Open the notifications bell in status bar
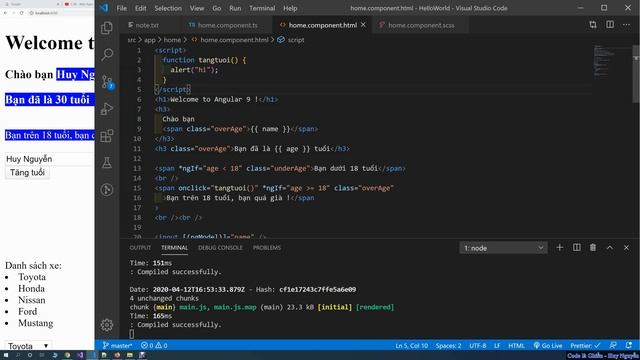This screenshot has width=640, height=360. click(x=629, y=346)
